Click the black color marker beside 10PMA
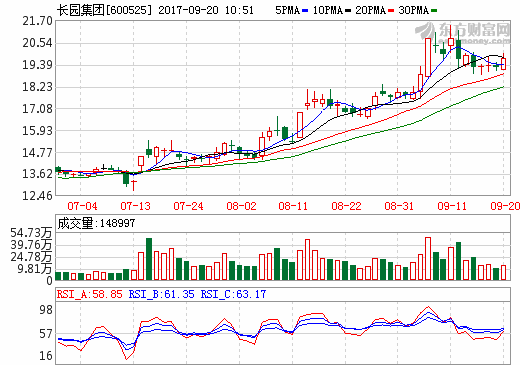 coord(348,11)
